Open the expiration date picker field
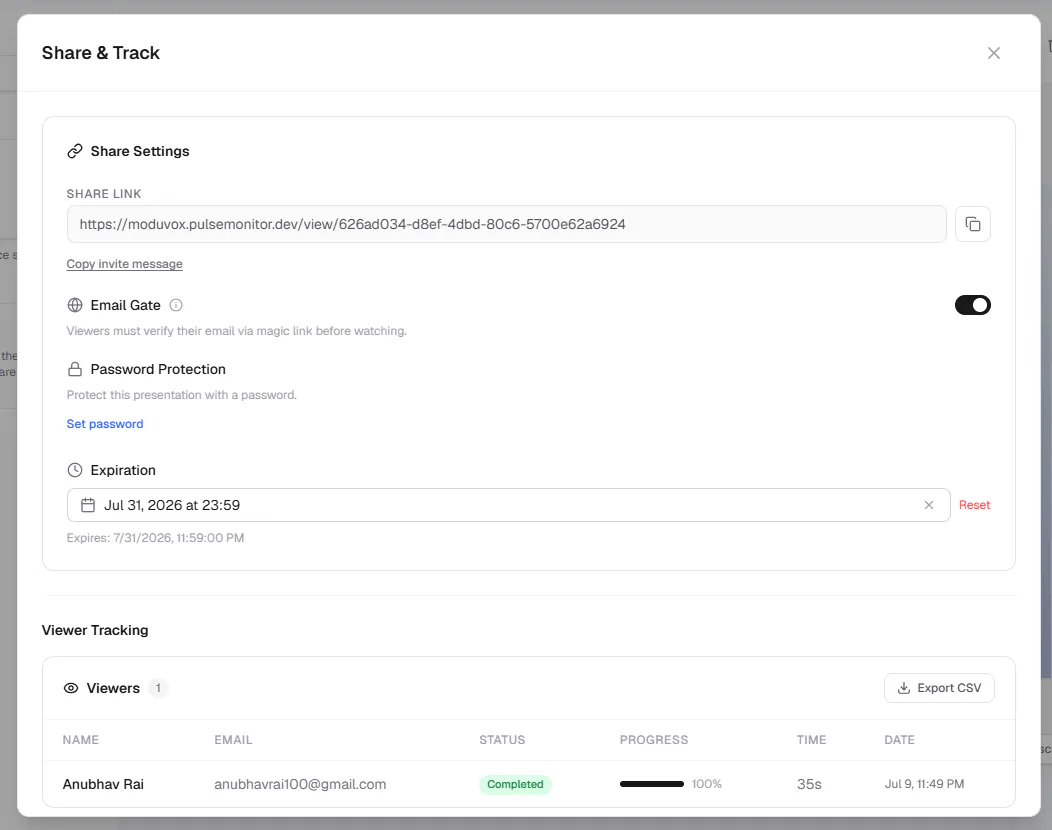The image size is (1052, 830). point(509,505)
